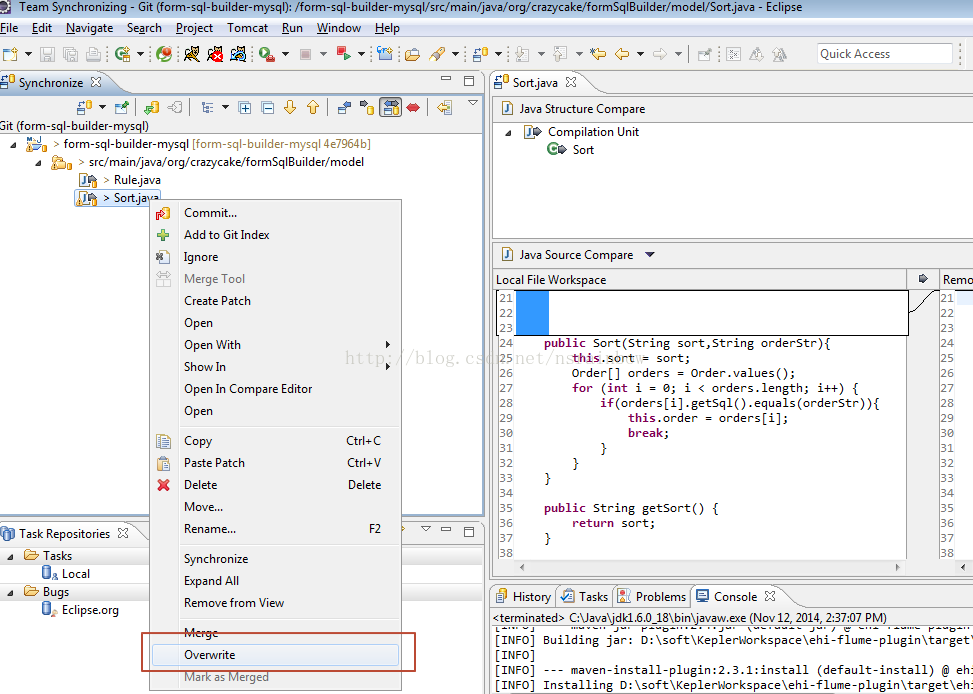Choose Overwrite from the context menu
The width and height of the screenshot is (973, 694).
pos(276,655)
